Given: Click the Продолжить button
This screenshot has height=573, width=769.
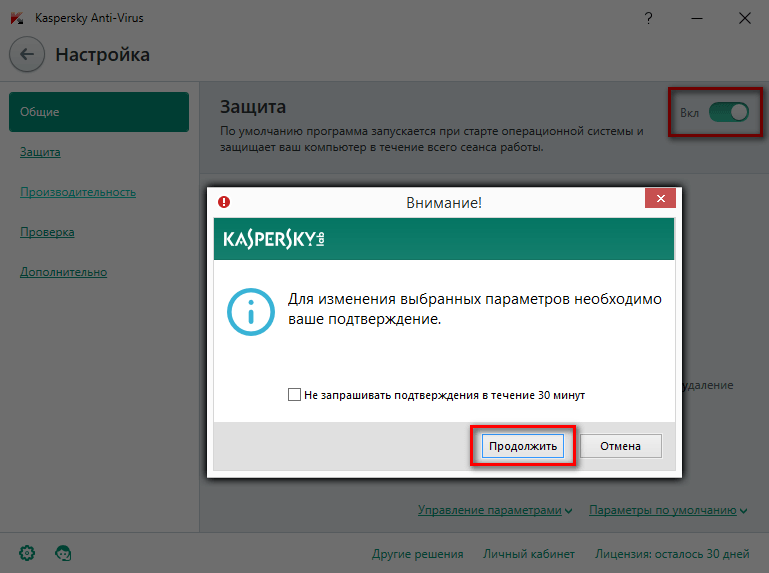Looking at the screenshot, I should [523, 446].
